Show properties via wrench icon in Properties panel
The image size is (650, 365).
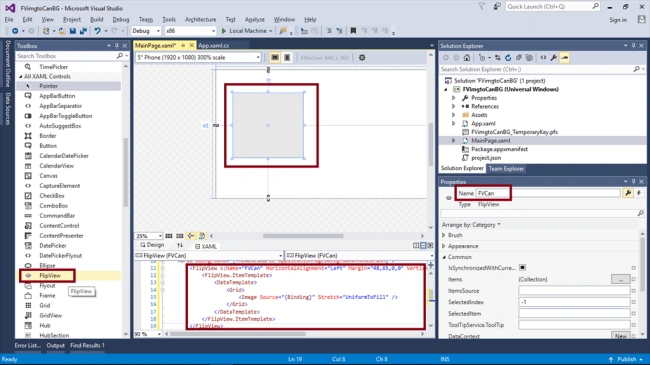(628, 193)
